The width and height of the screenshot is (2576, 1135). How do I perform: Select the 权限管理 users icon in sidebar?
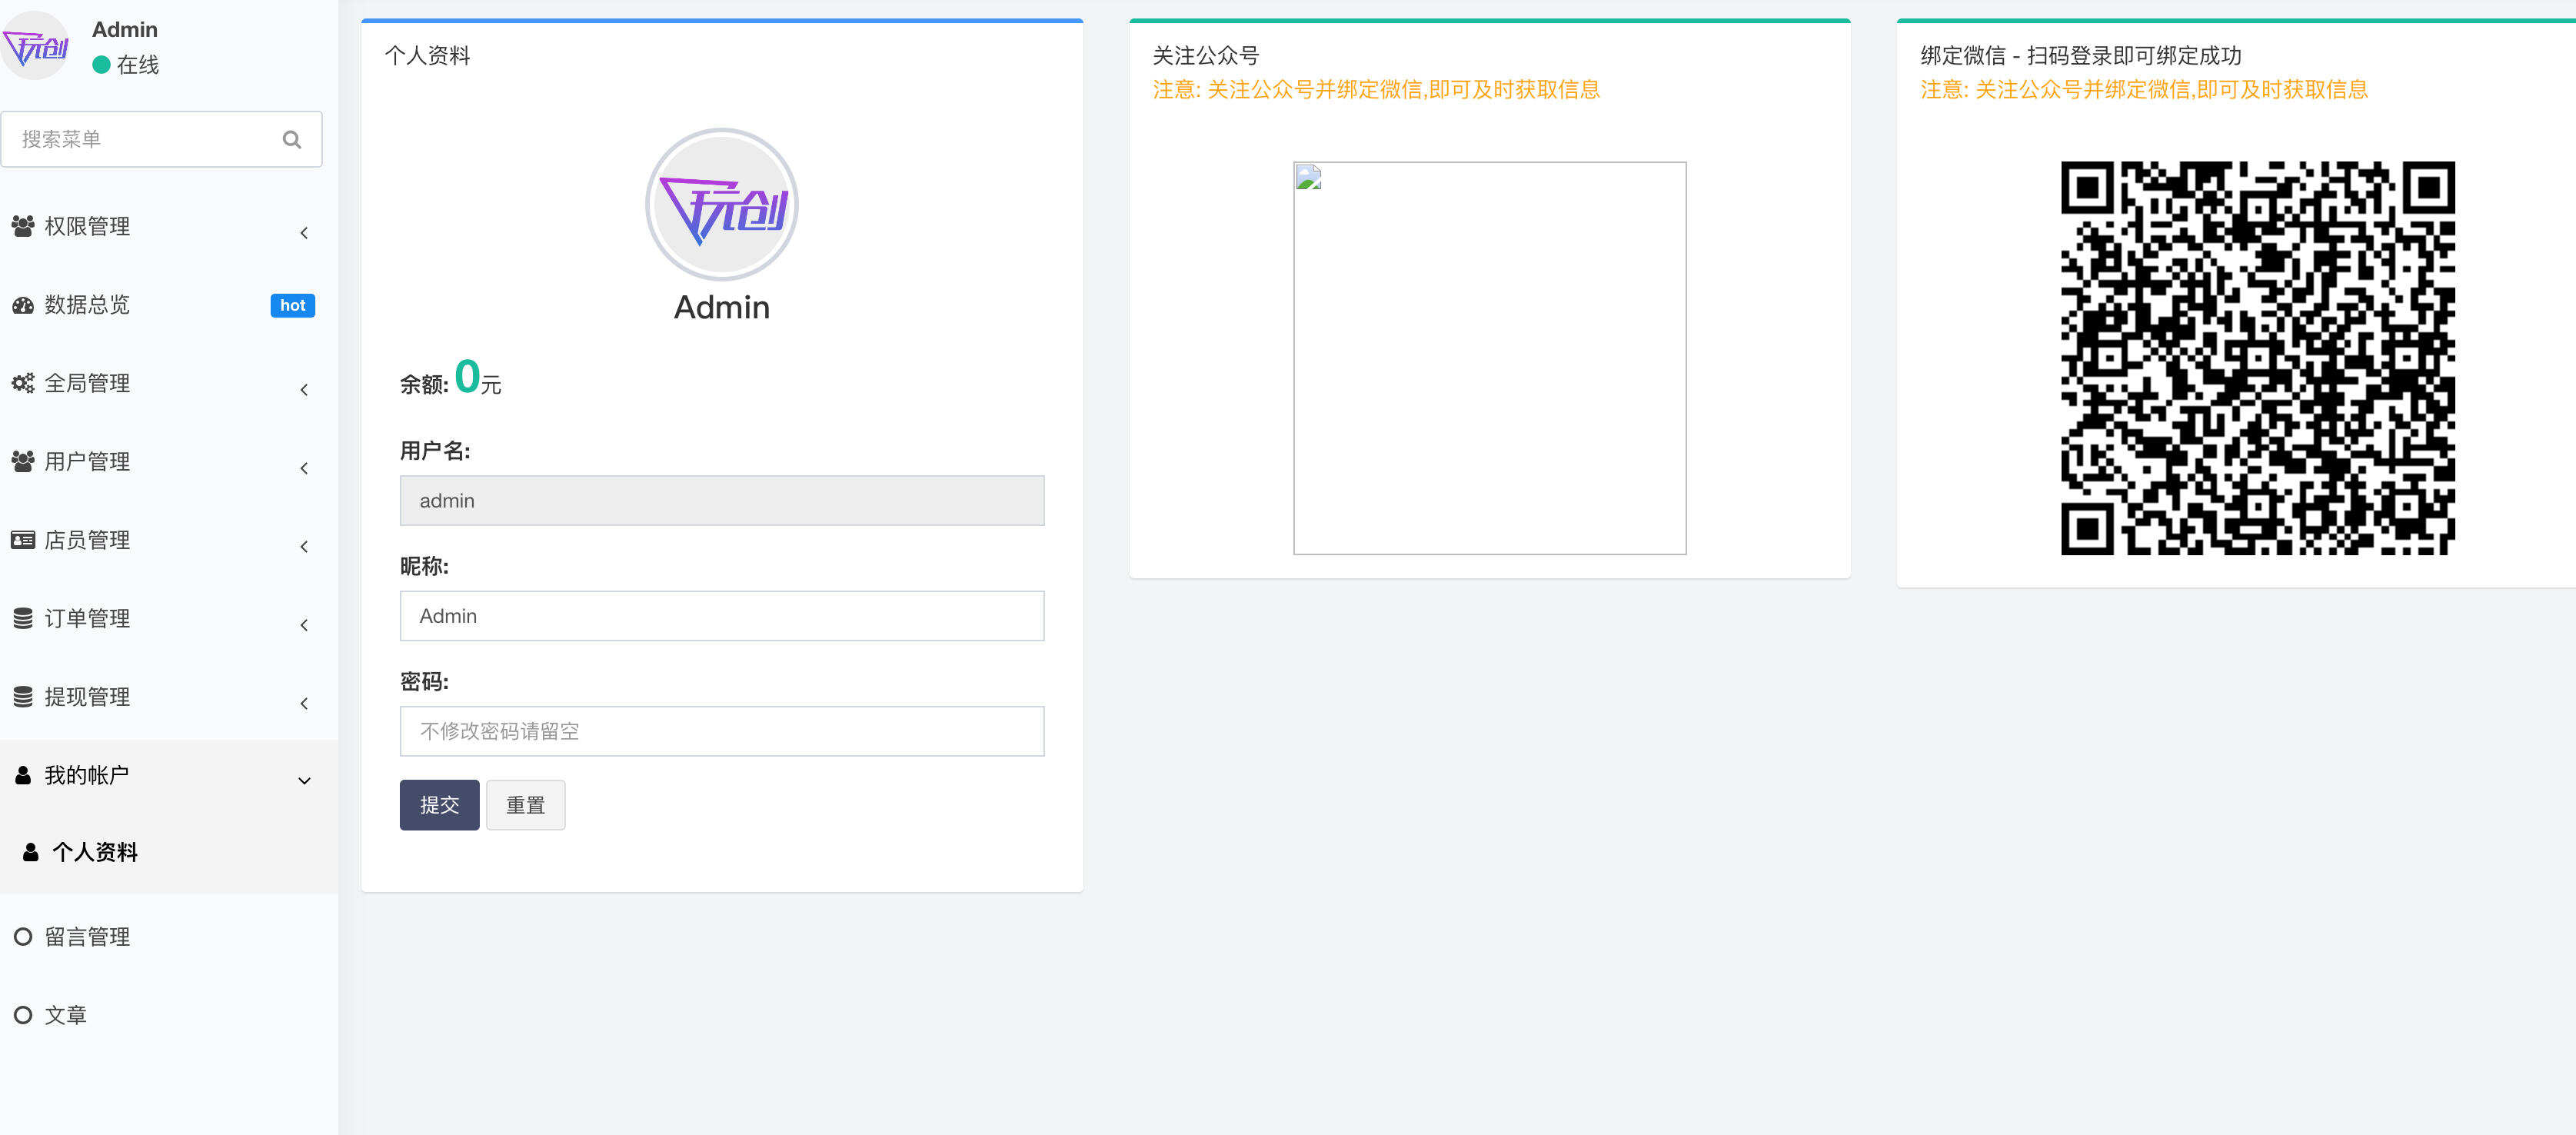coord(22,227)
